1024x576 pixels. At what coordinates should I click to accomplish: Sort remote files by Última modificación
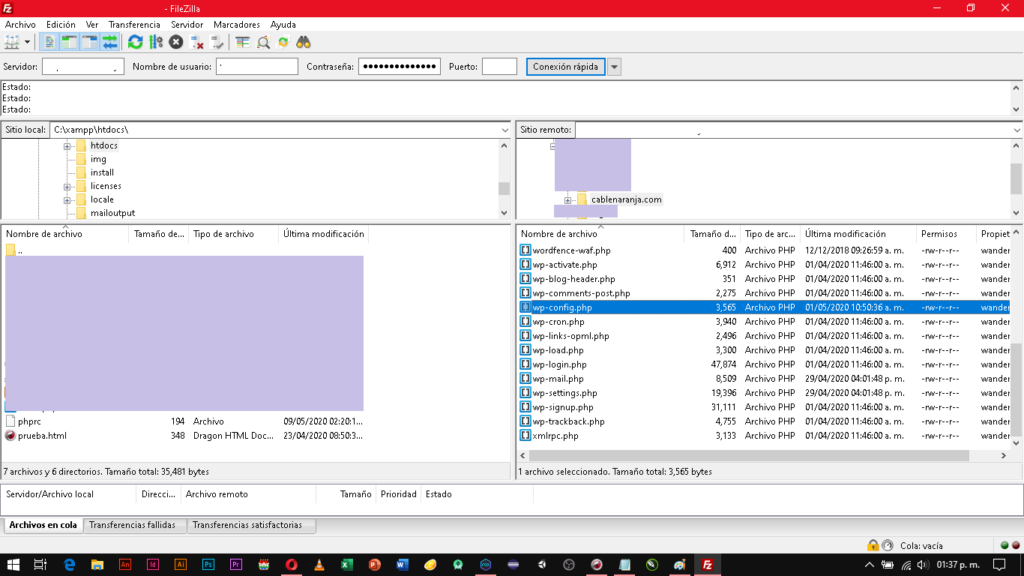(857, 234)
